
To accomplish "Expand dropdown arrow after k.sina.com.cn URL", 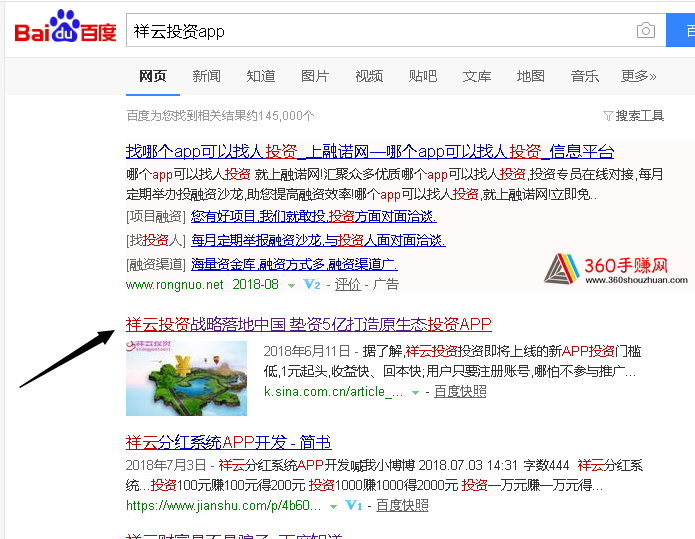I will click(415, 393).
